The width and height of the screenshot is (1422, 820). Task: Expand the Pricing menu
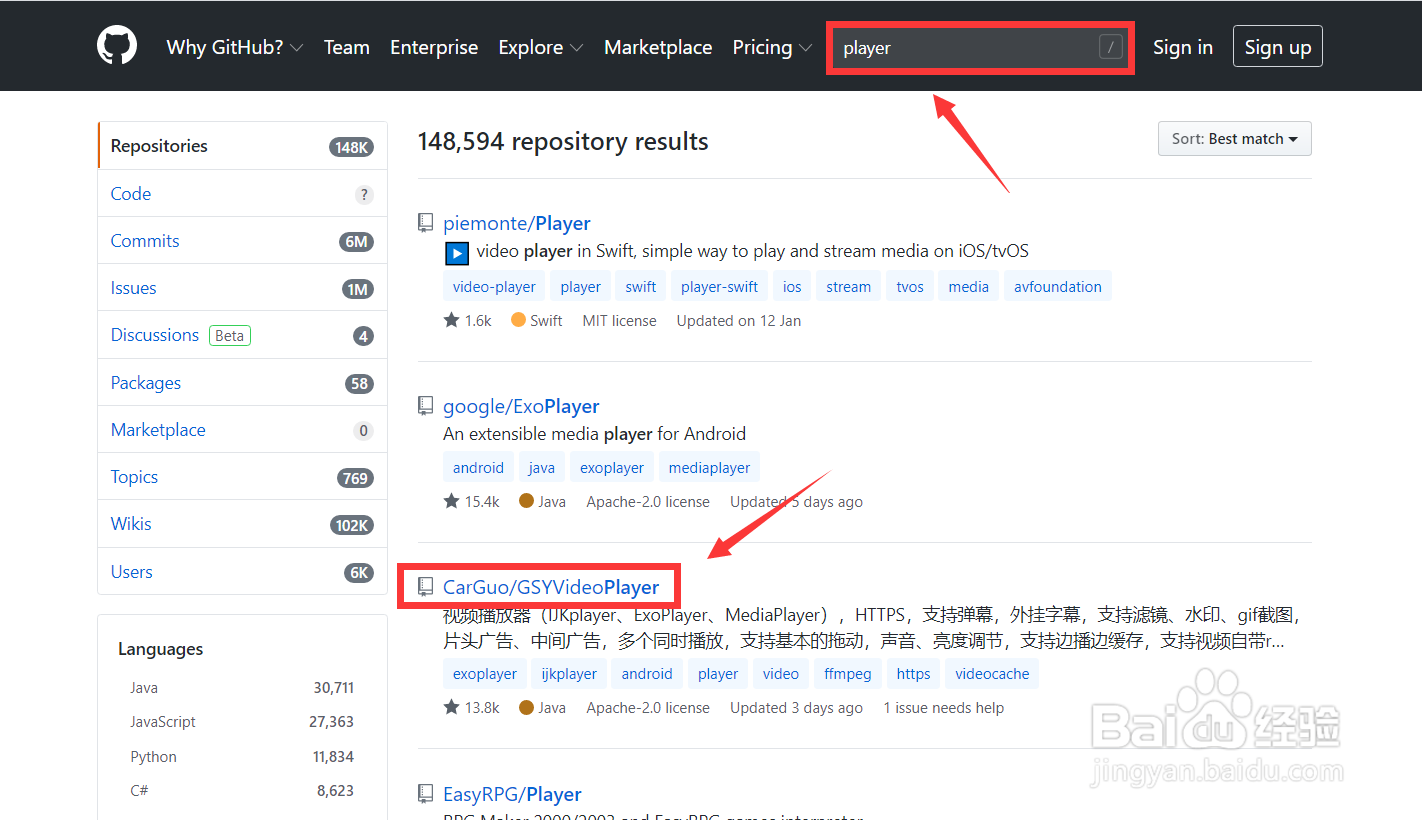772,47
